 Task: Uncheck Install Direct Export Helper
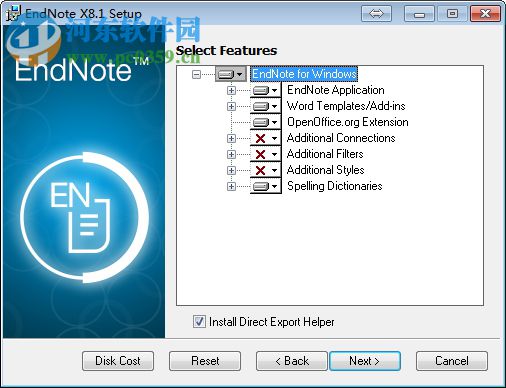(x=199, y=322)
